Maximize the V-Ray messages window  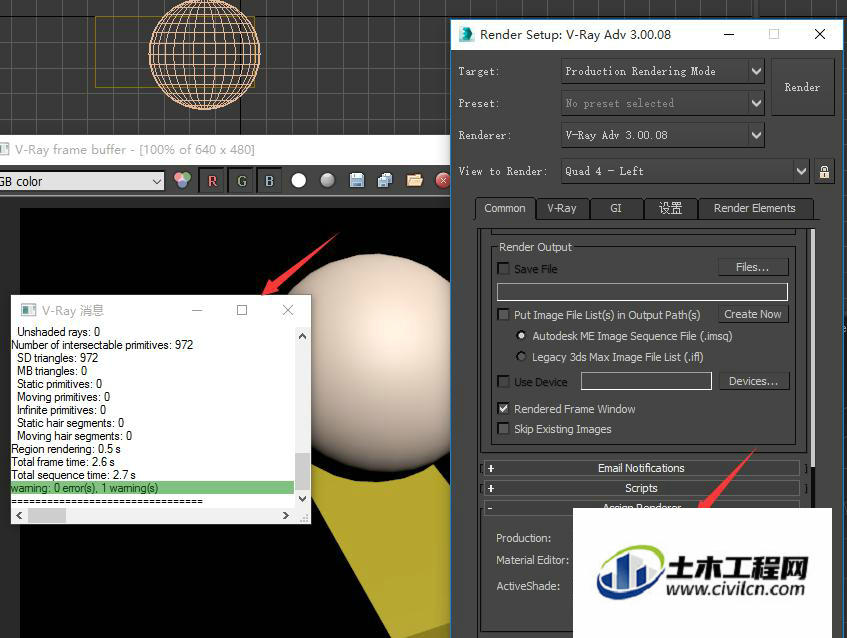point(242,310)
